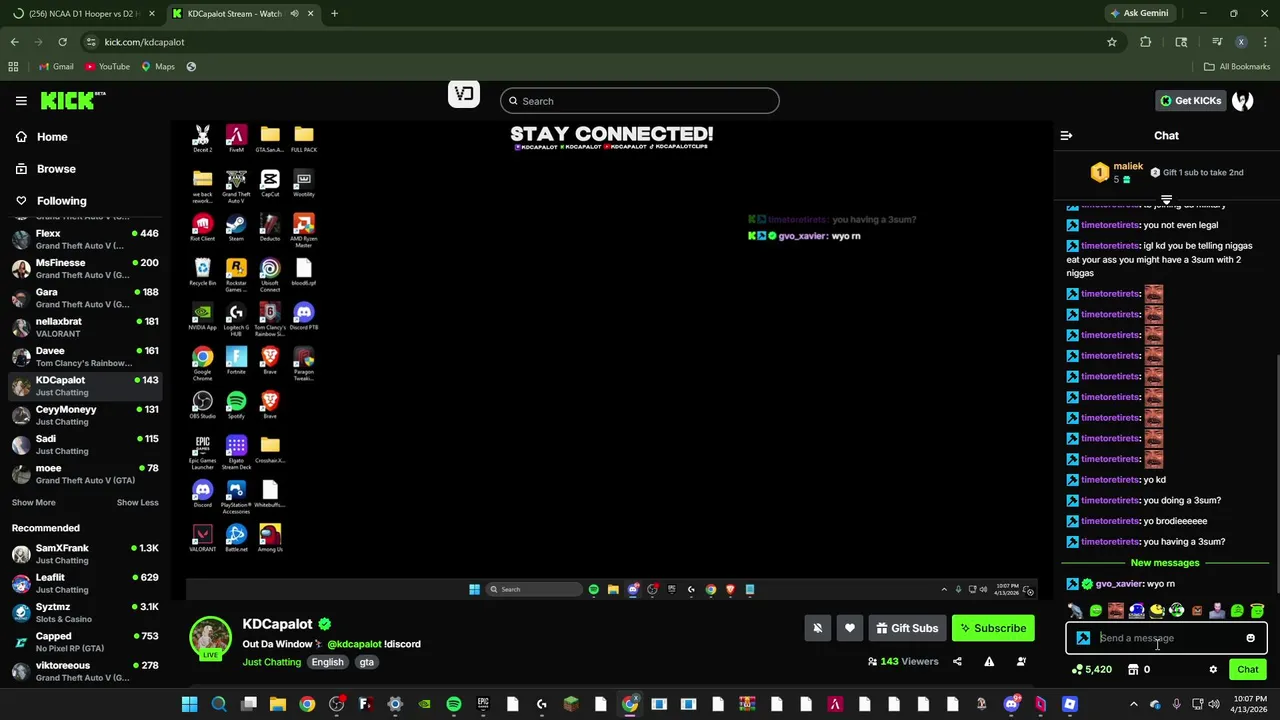
Task: Click icon right of report triangle
Action: point(1021,661)
